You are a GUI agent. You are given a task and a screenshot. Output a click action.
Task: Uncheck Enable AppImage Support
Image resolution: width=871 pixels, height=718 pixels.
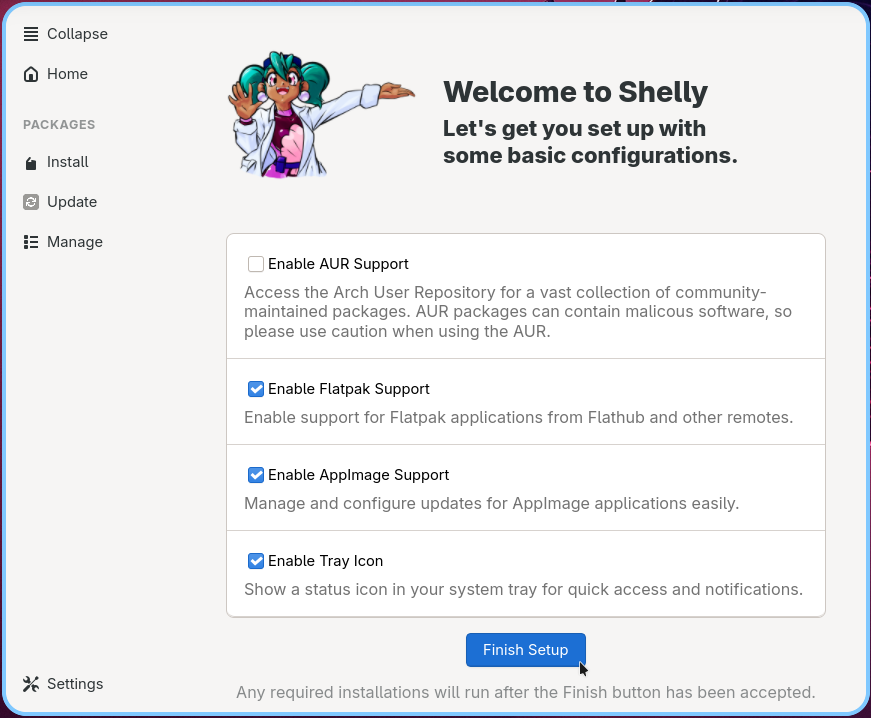coord(256,475)
